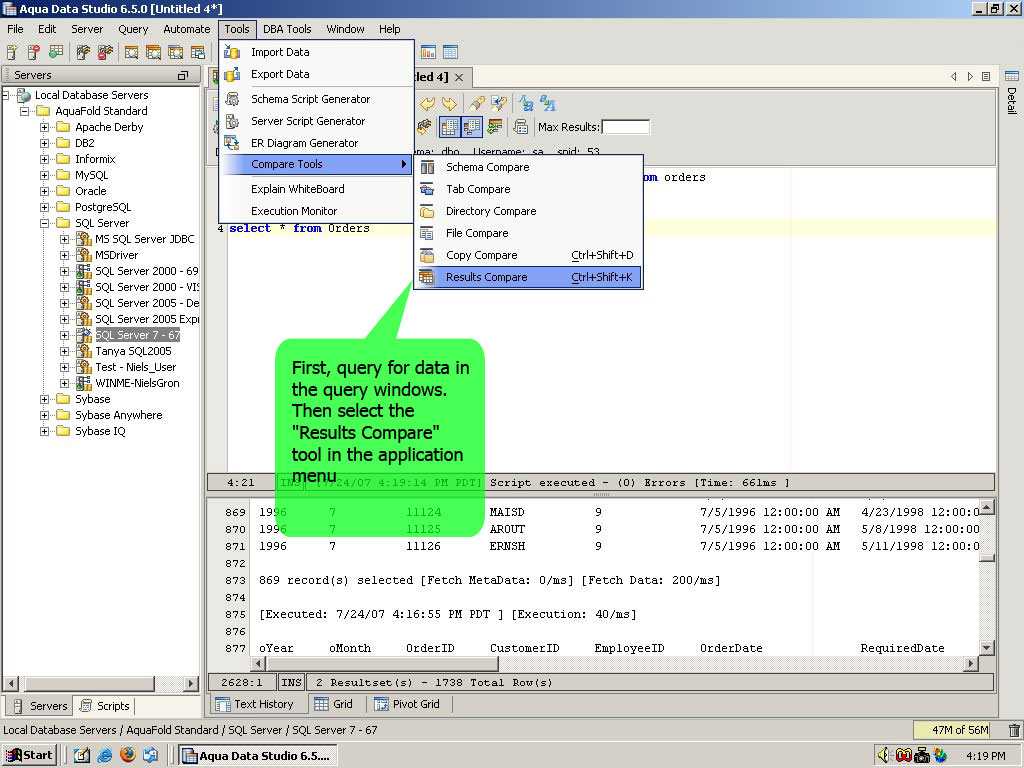Click Servers panel horizontal scrollbar

[101, 684]
